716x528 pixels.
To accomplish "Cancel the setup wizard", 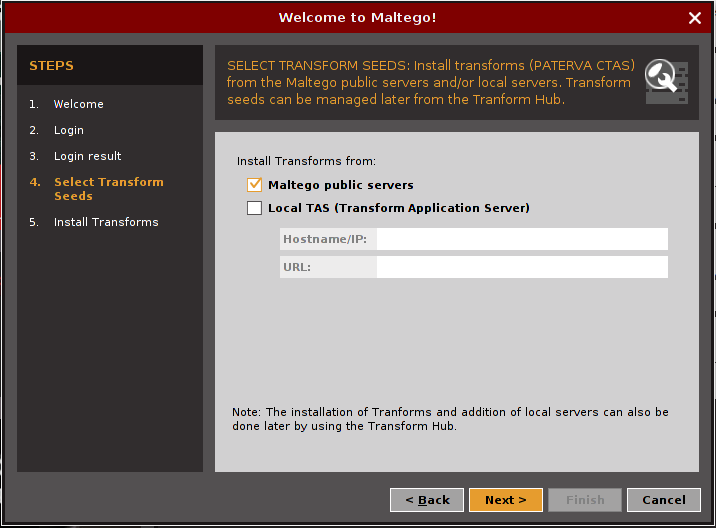I will [x=664, y=500].
